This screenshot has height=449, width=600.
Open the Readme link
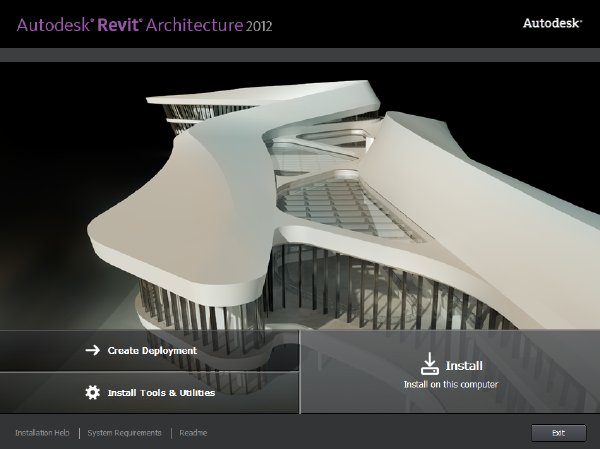pyautogui.click(x=193, y=433)
